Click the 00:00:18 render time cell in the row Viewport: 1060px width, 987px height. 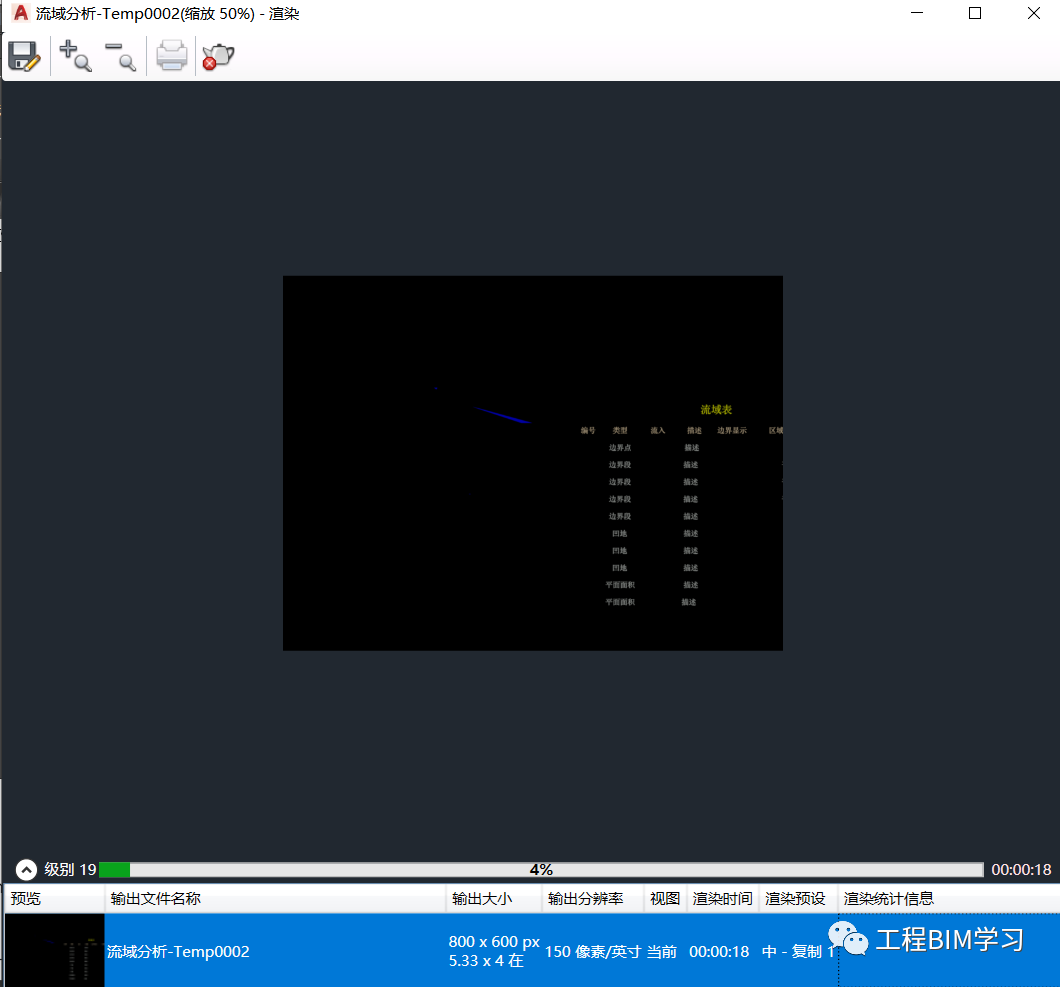point(719,952)
